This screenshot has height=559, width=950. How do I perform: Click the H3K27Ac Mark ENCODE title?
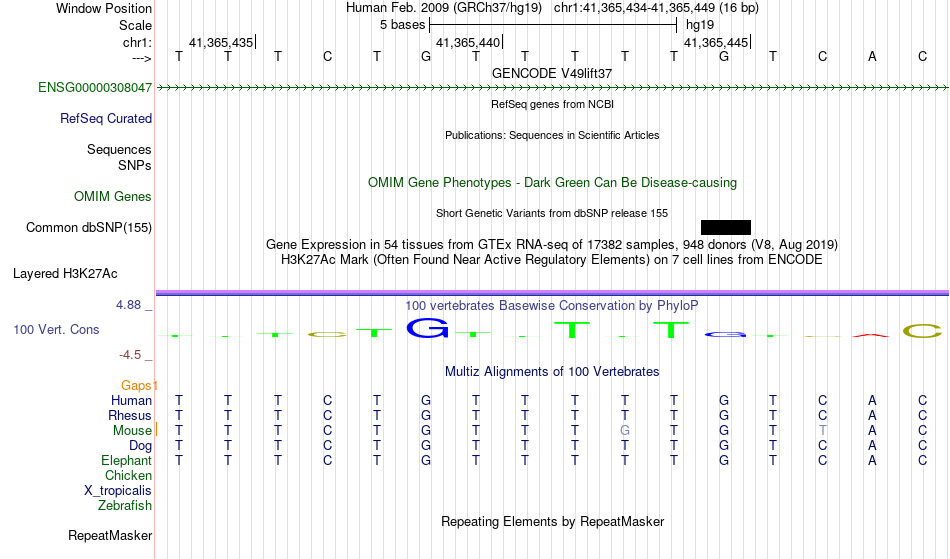tap(552, 260)
